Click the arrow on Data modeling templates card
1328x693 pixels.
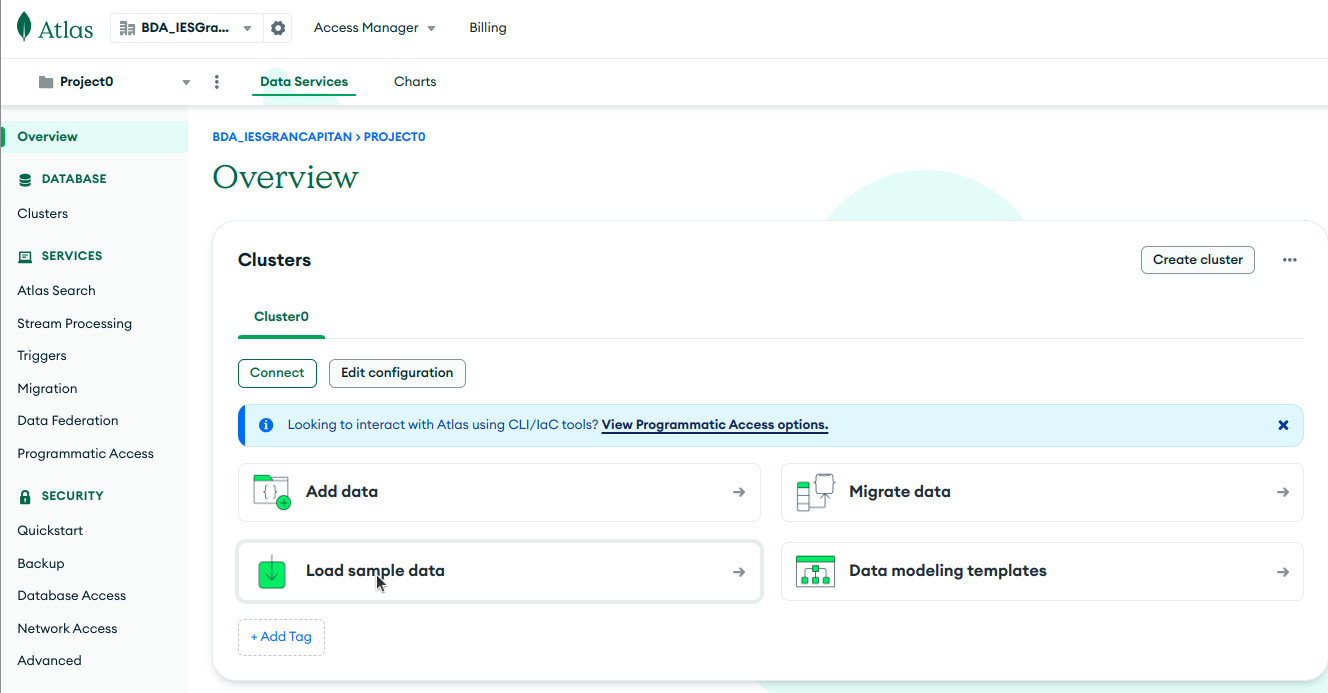pos(1283,572)
